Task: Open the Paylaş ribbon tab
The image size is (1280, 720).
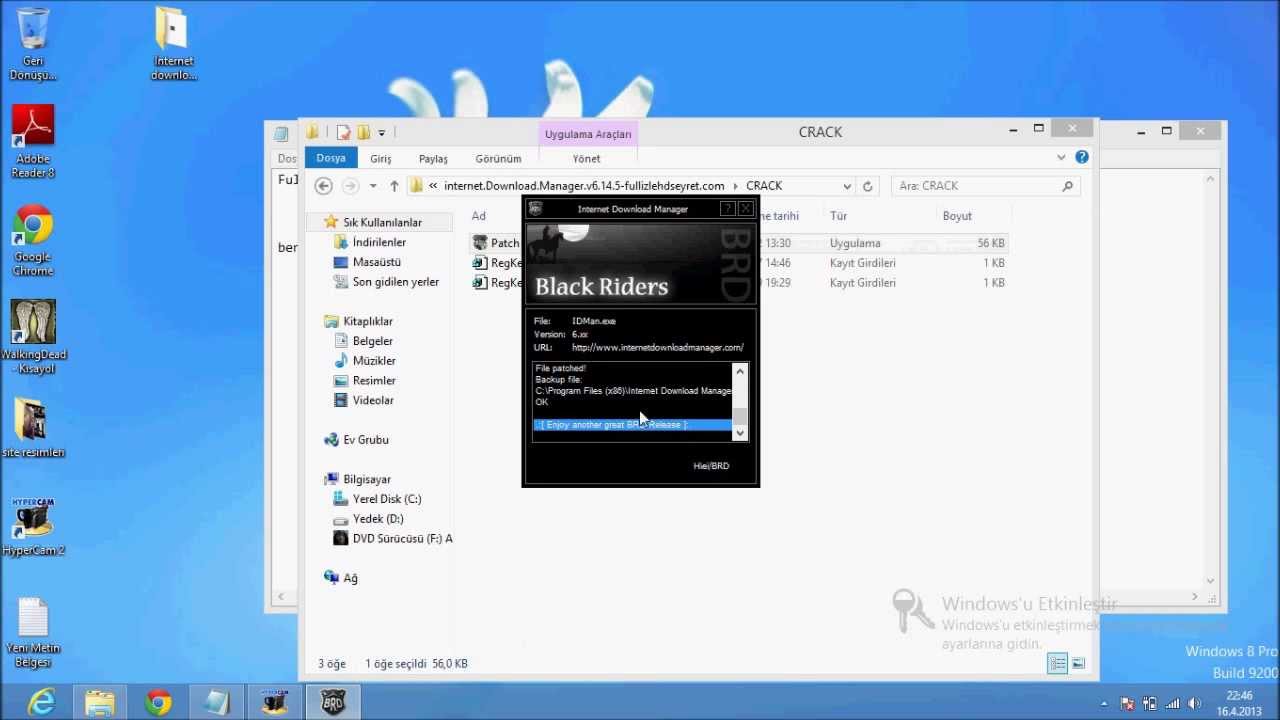Action: [x=433, y=158]
